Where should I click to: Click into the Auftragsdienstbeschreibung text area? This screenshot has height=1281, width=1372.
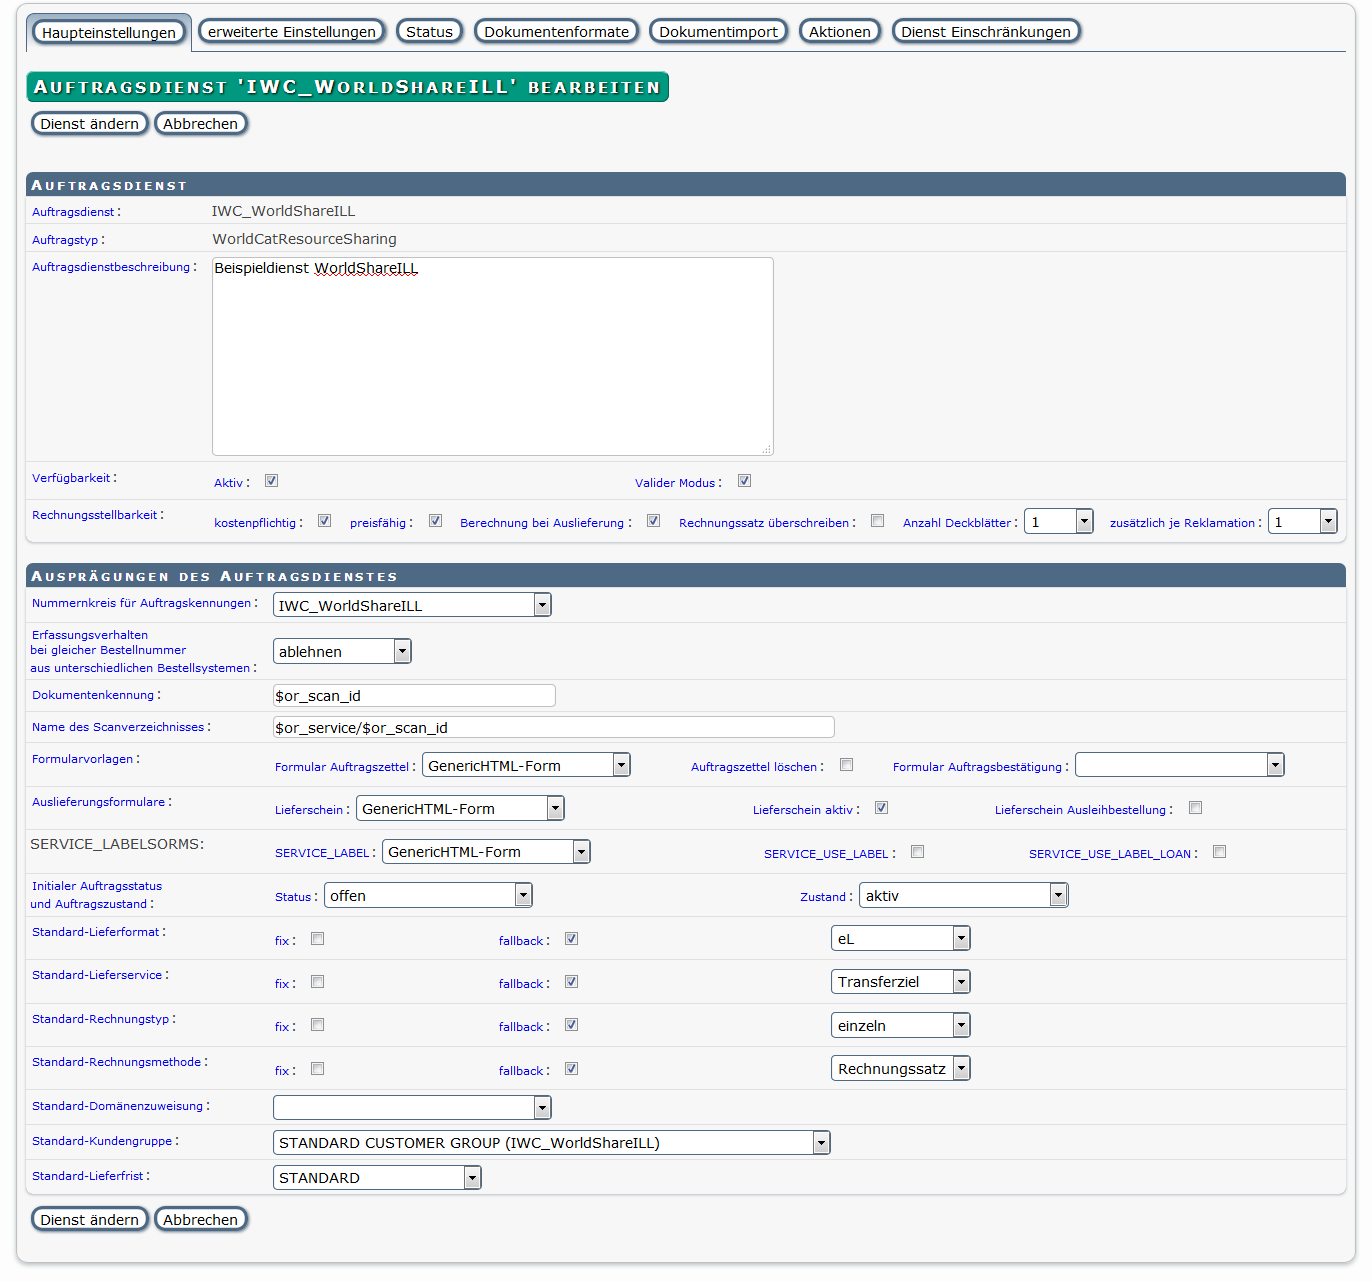point(493,356)
